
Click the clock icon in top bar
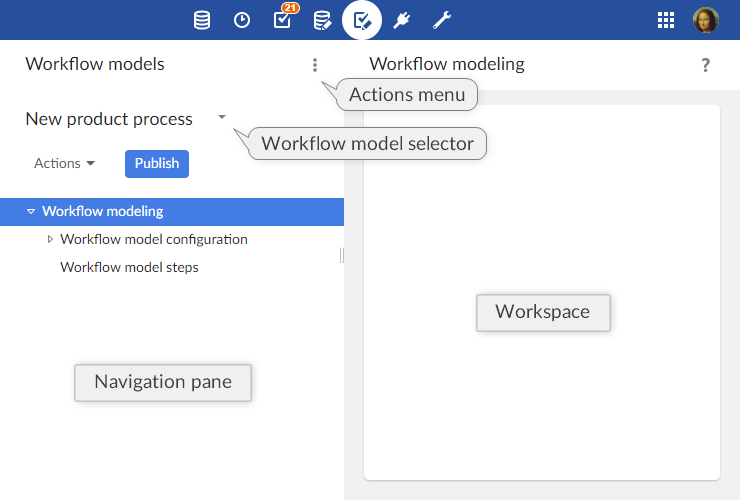click(242, 20)
